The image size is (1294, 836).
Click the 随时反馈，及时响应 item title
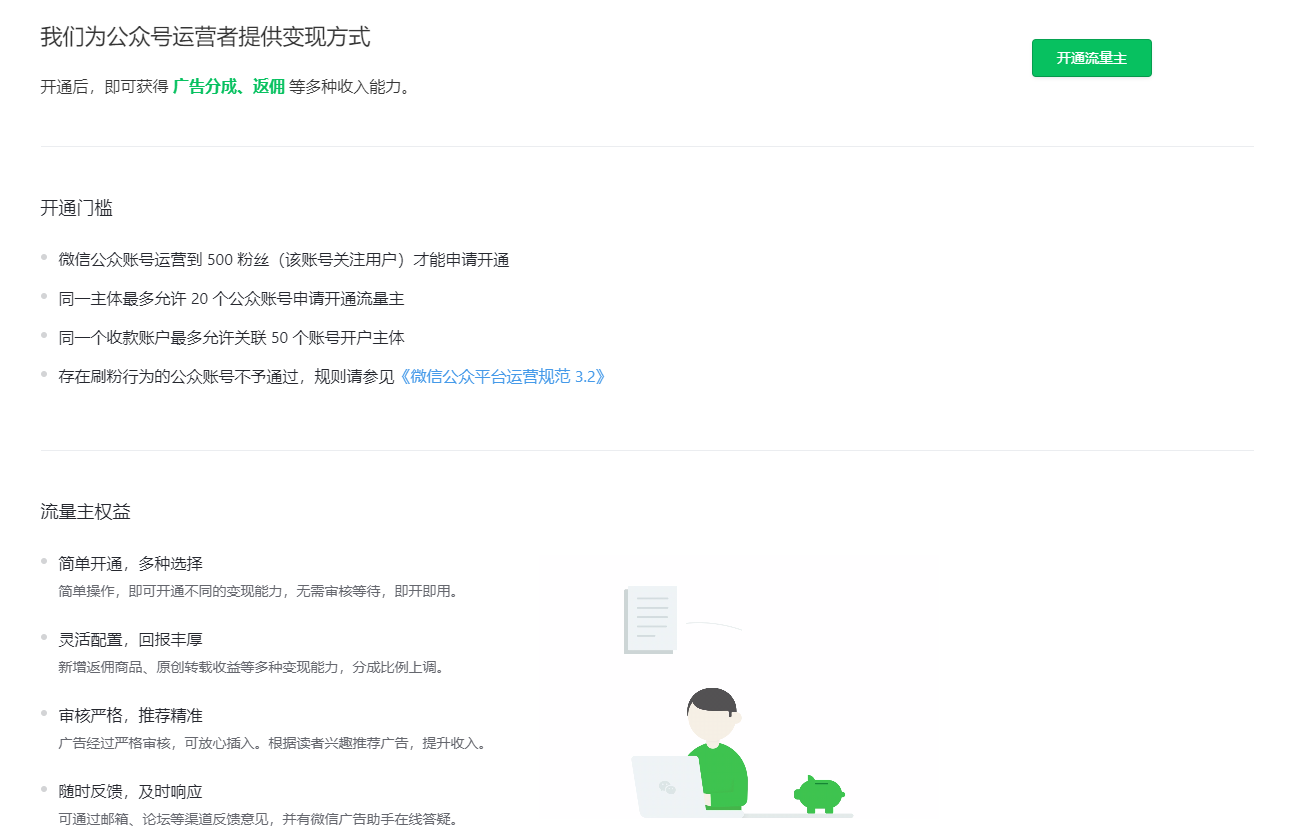[x=130, y=792]
